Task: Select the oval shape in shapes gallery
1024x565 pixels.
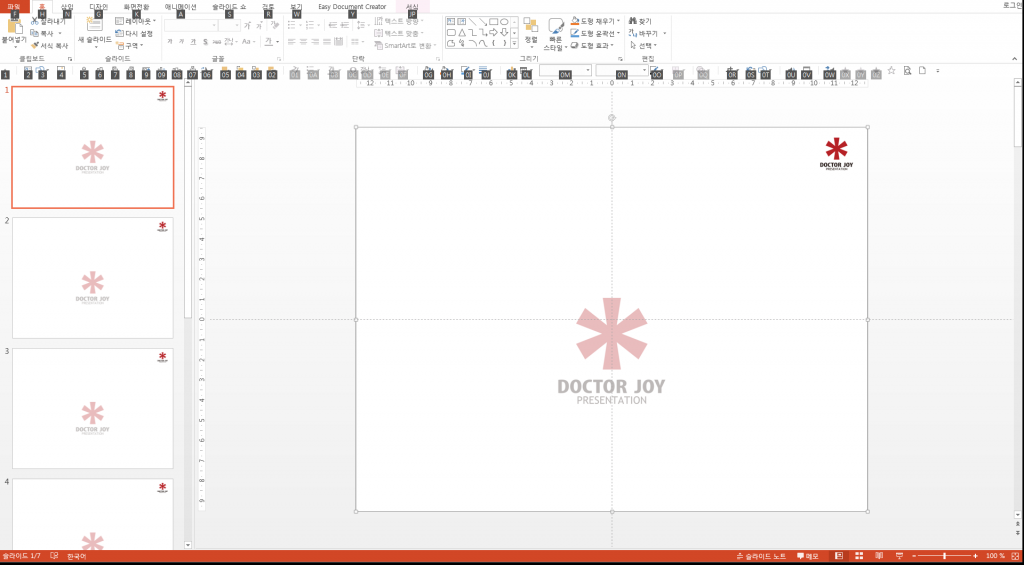Action: pyautogui.click(x=504, y=22)
